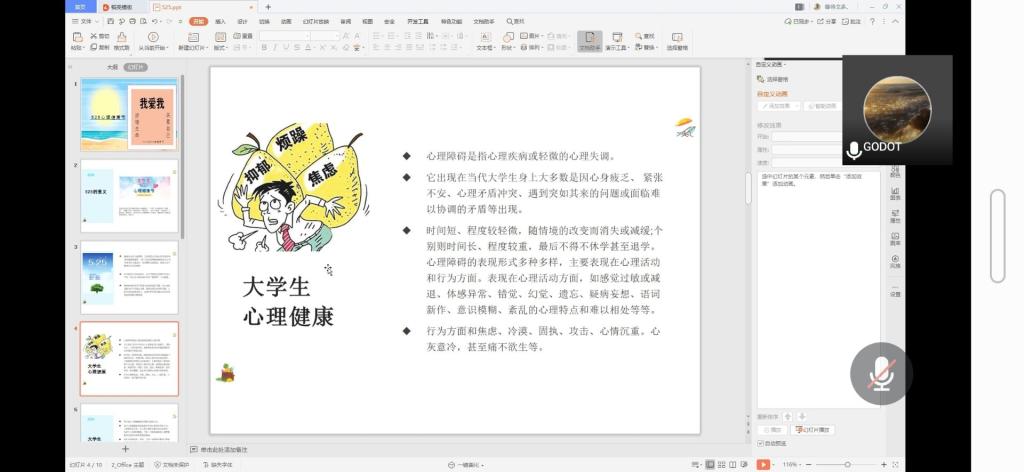
Task: Click 单击此处添加备注 notes area
Action: pos(224,450)
